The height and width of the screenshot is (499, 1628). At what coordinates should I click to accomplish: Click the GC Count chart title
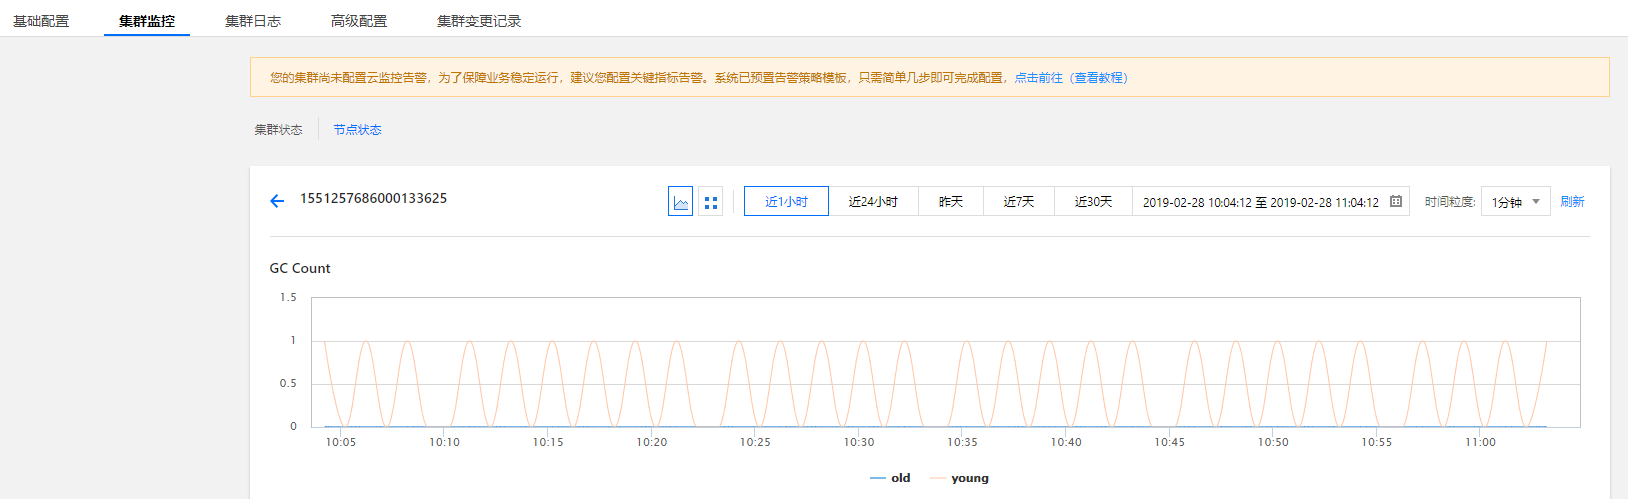(300, 268)
